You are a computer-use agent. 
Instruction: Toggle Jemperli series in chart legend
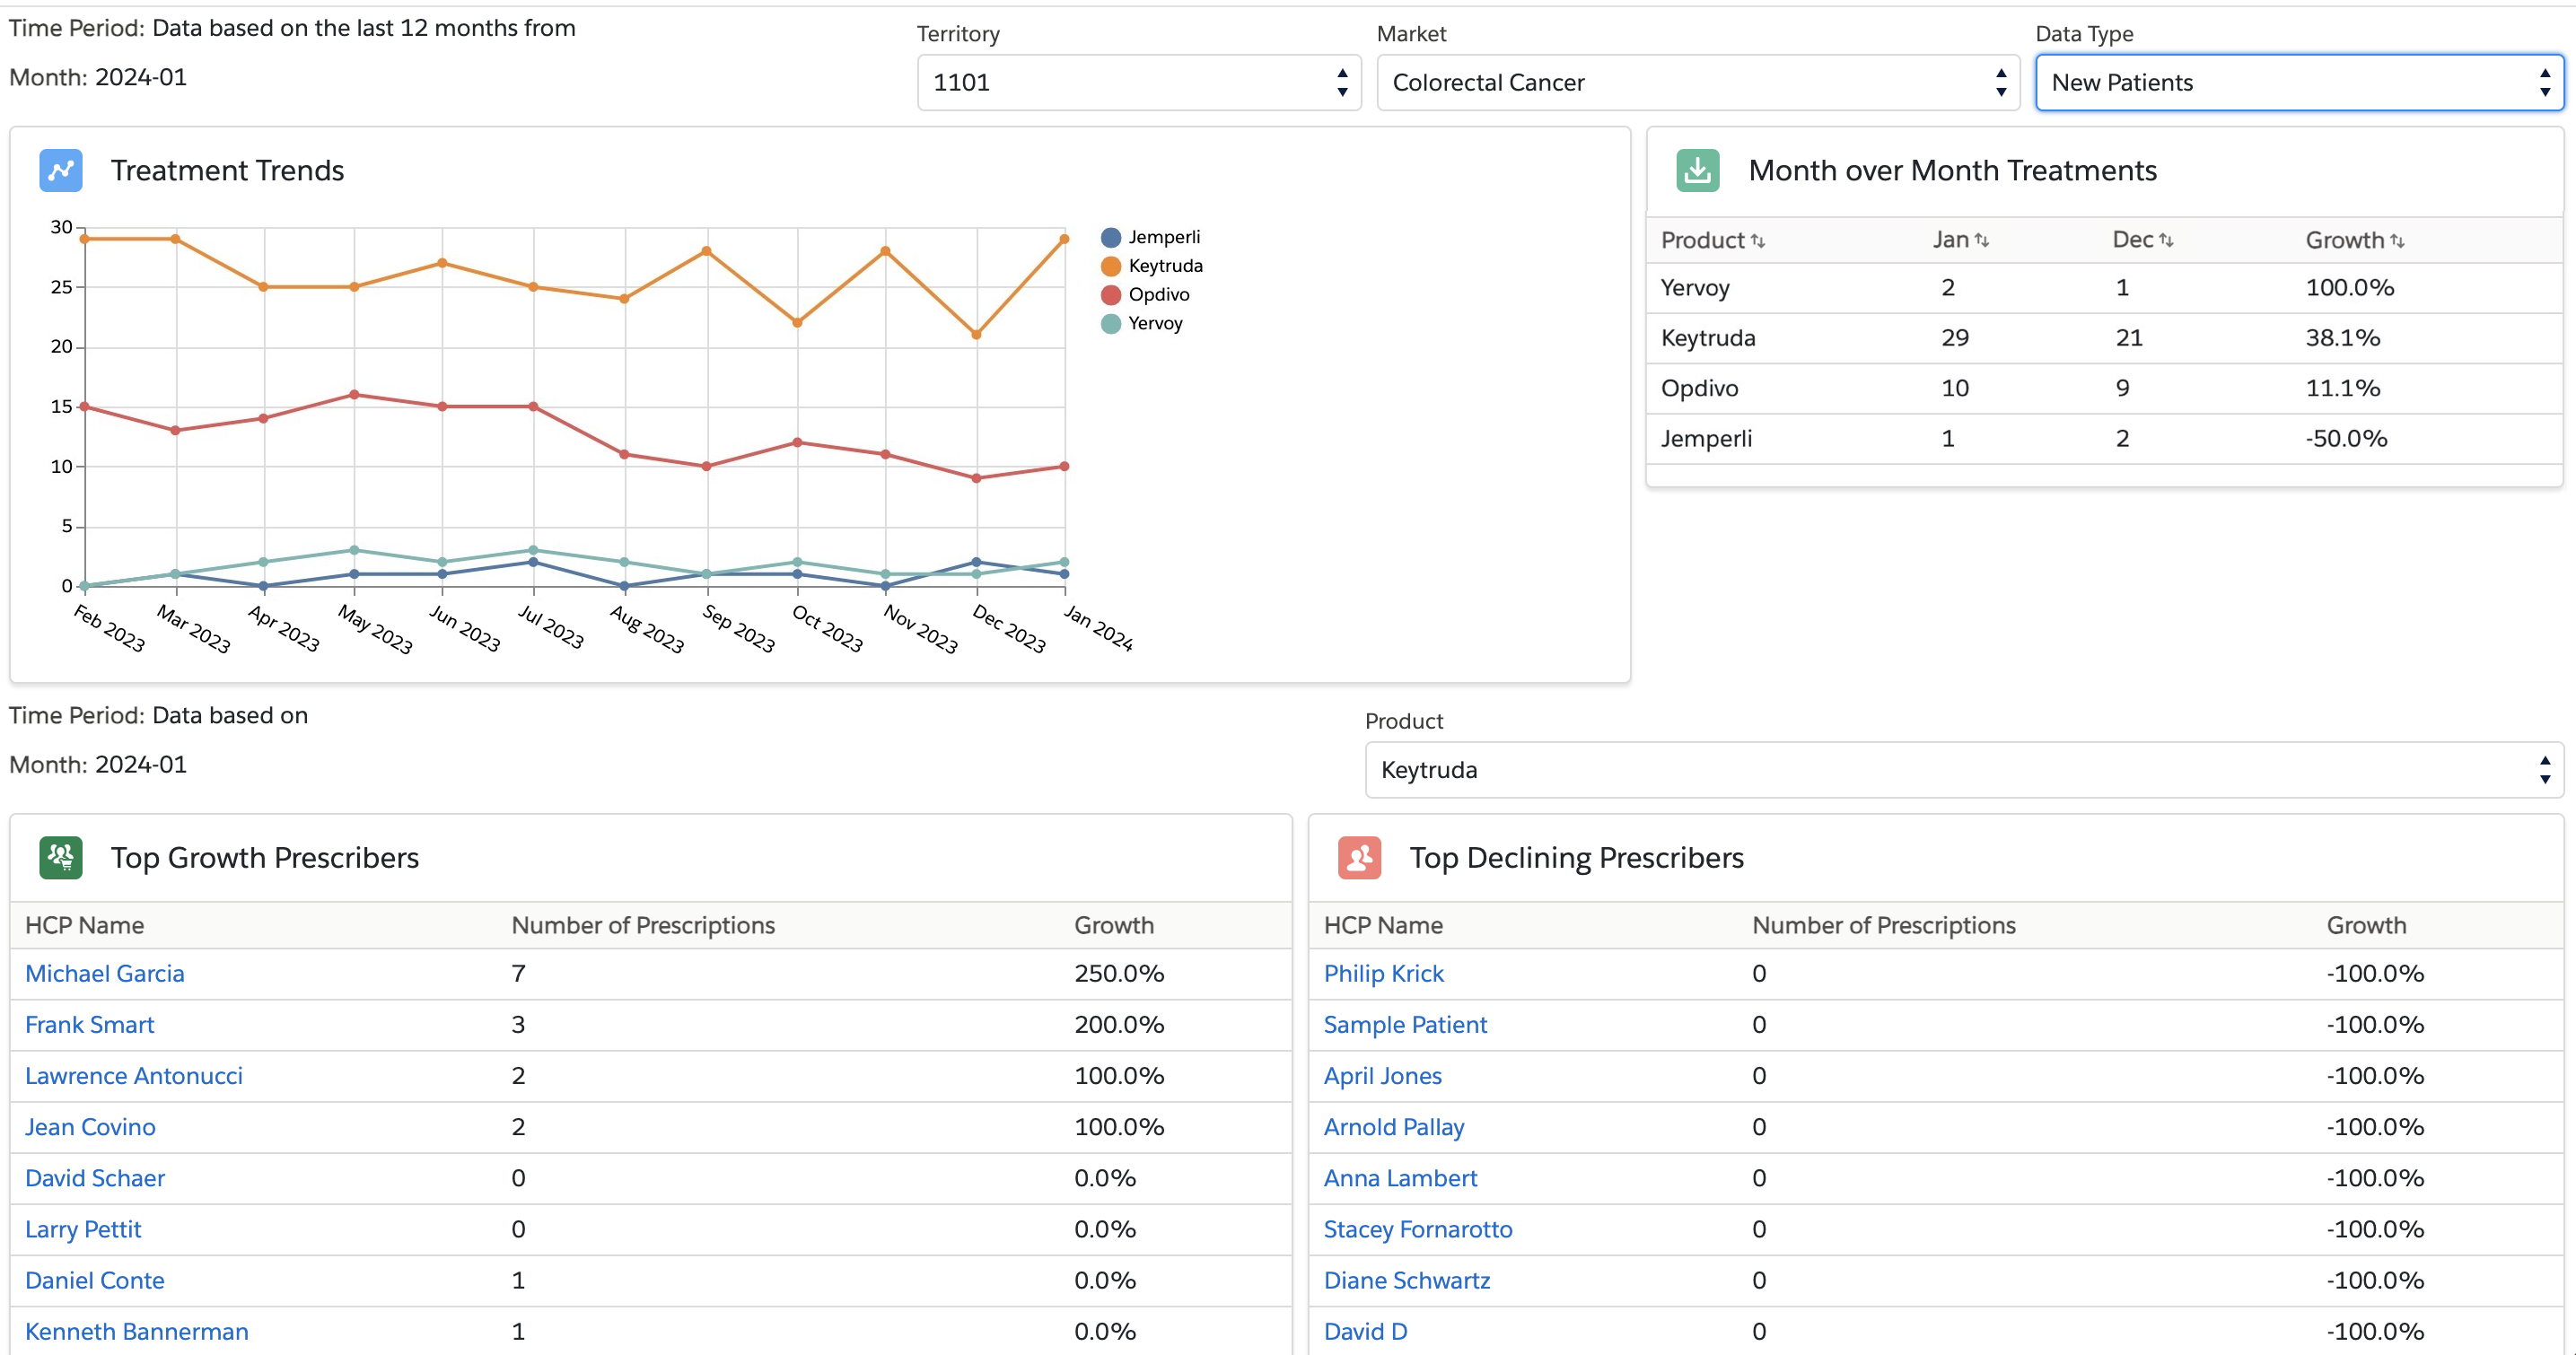[1163, 237]
